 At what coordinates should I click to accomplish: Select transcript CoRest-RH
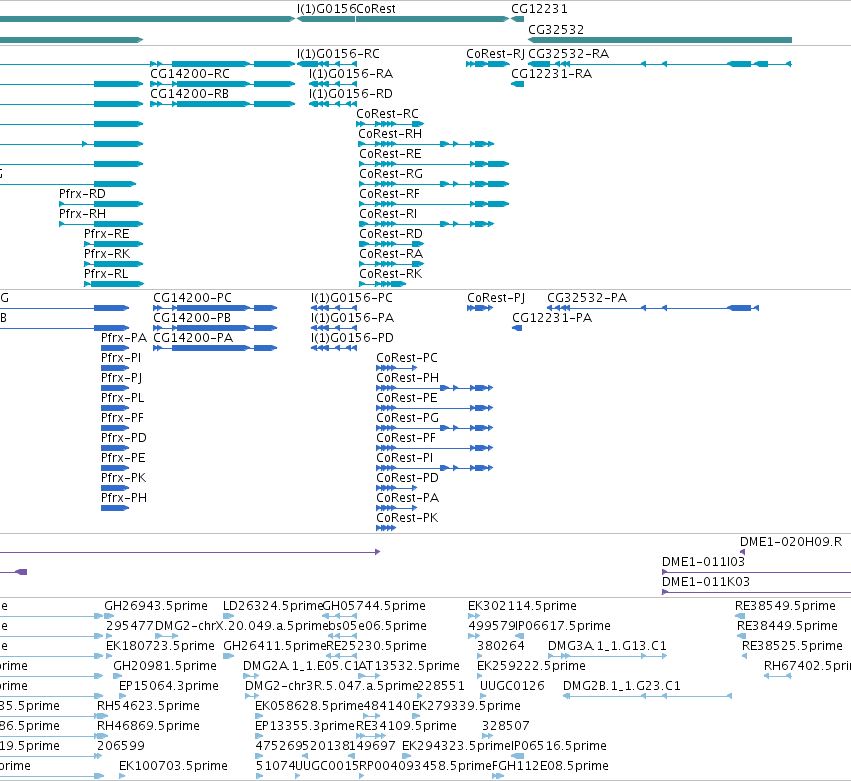coord(426,144)
